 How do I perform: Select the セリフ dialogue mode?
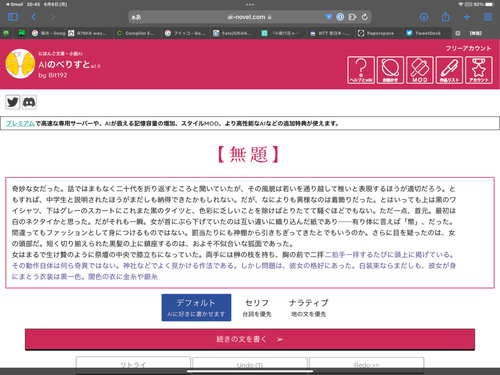click(x=257, y=307)
